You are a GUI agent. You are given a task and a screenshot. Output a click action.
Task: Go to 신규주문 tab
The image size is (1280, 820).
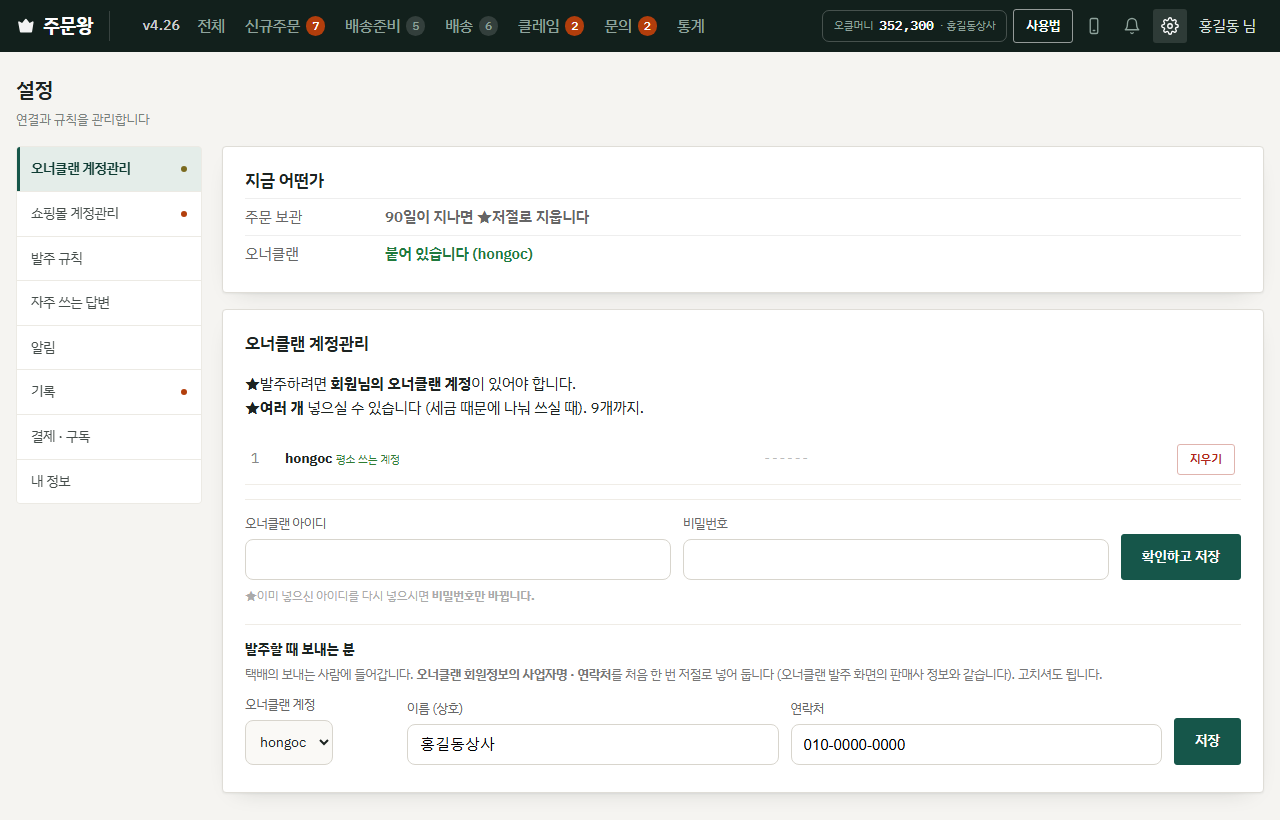(284, 26)
